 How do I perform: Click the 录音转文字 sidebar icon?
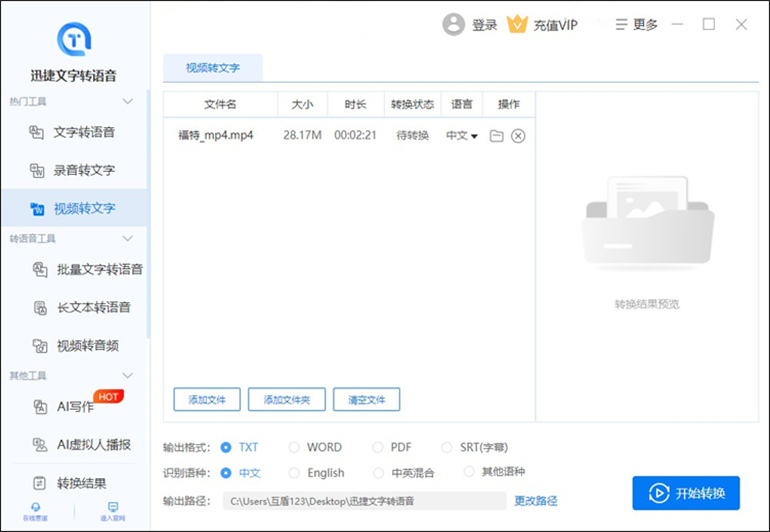(37, 170)
